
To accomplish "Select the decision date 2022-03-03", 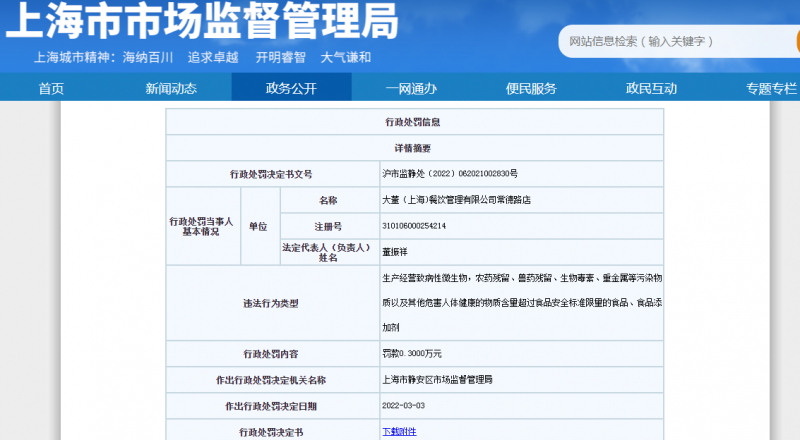I will tap(404, 405).
